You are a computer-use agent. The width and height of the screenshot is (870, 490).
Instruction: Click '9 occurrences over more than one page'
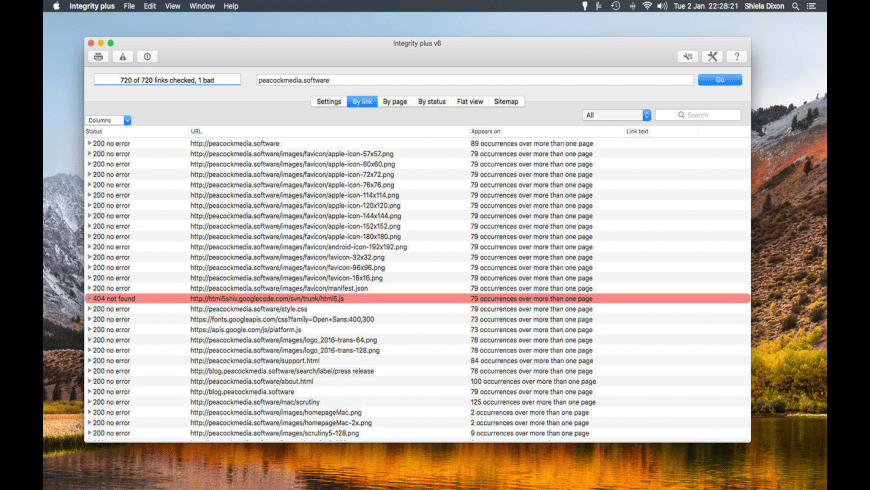pos(530,433)
